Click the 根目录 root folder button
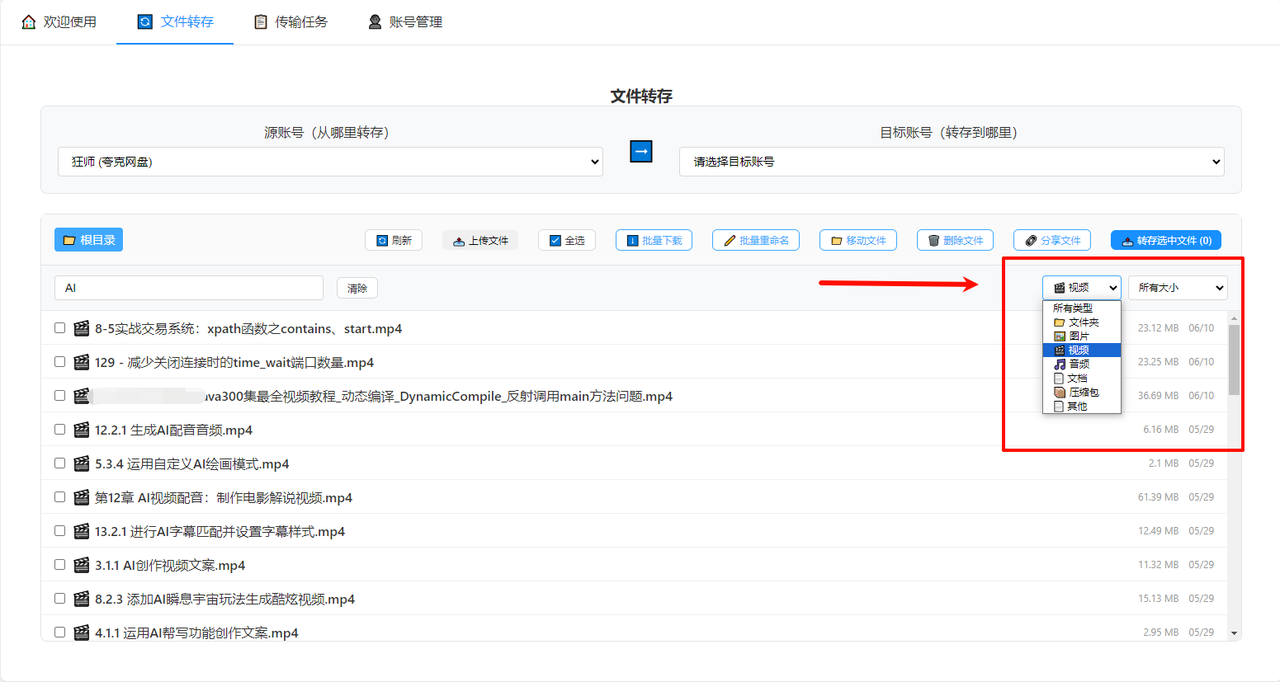The width and height of the screenshot is (1280, 682). (x=89, y=240)
